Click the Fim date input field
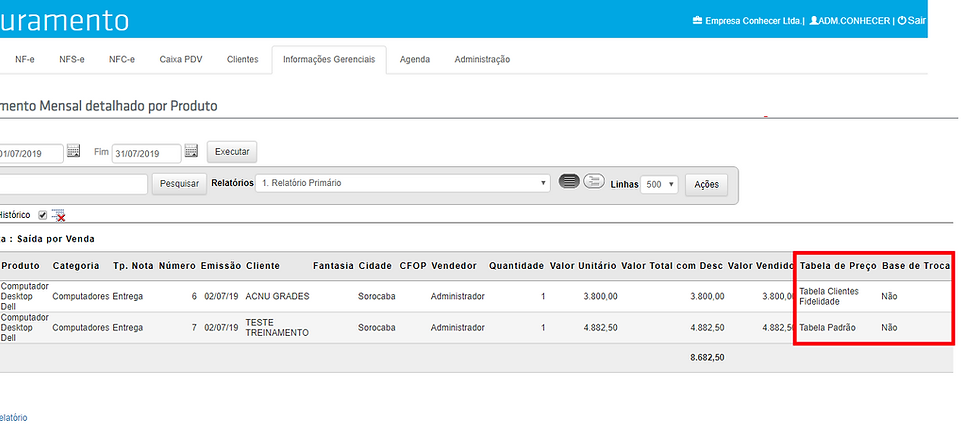980x436 pixels. tap(146, 153)
